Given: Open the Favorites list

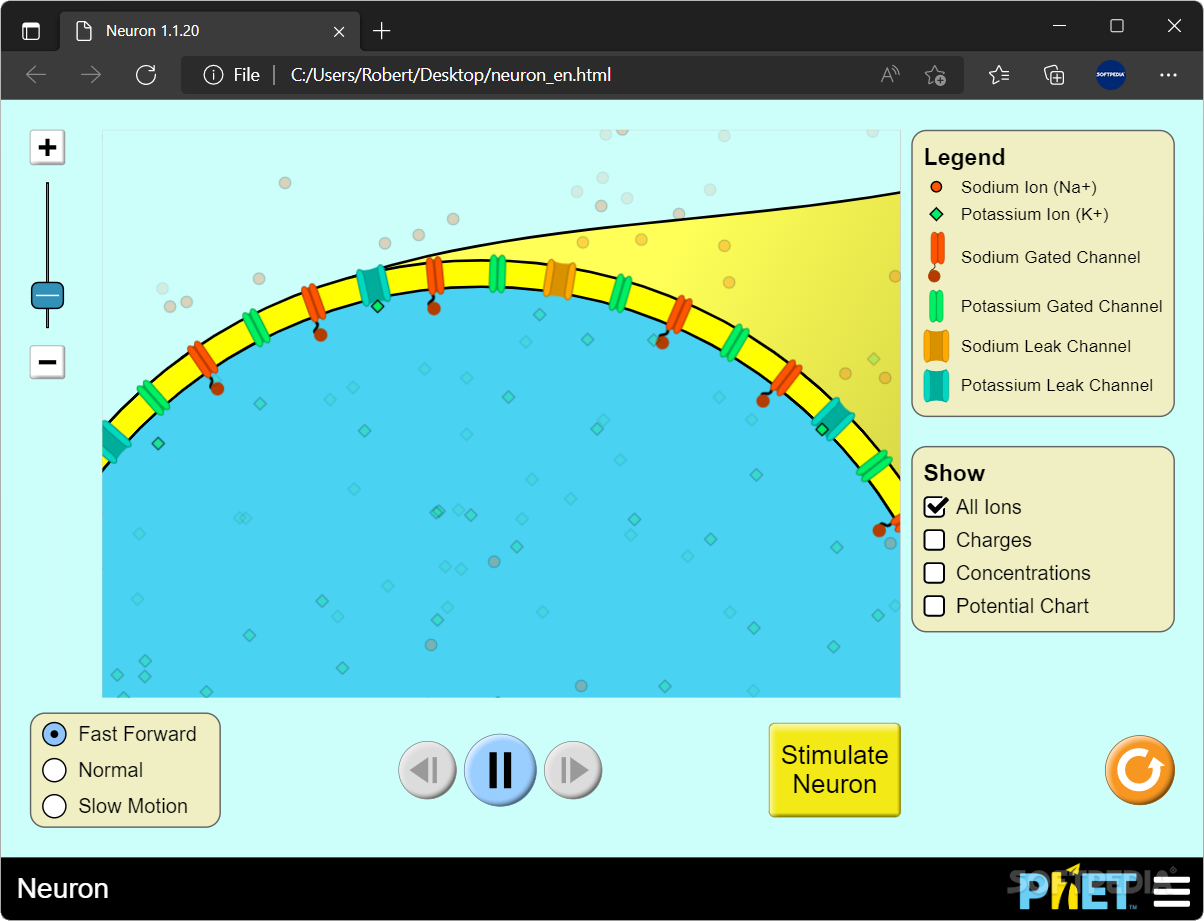Looking at the screenshot, I should pos(998,75).
